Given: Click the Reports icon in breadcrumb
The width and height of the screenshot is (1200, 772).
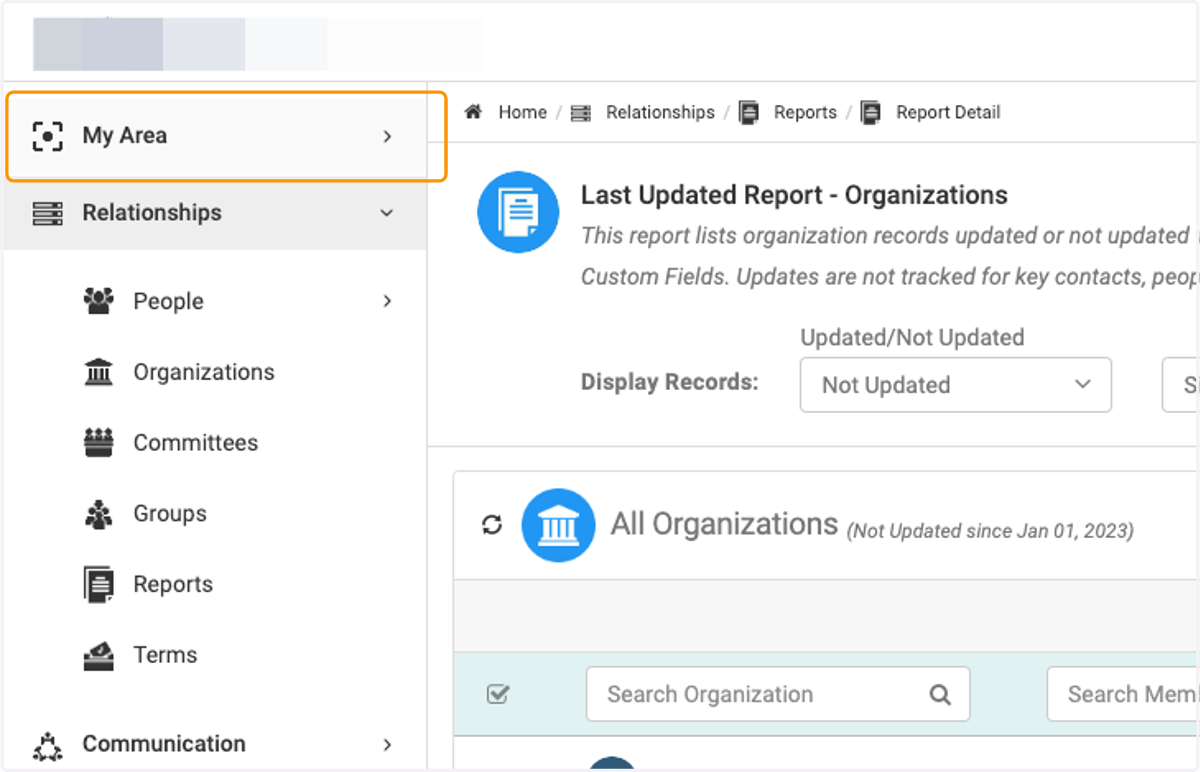Looking at the screenshot, I should coord(749,113).
